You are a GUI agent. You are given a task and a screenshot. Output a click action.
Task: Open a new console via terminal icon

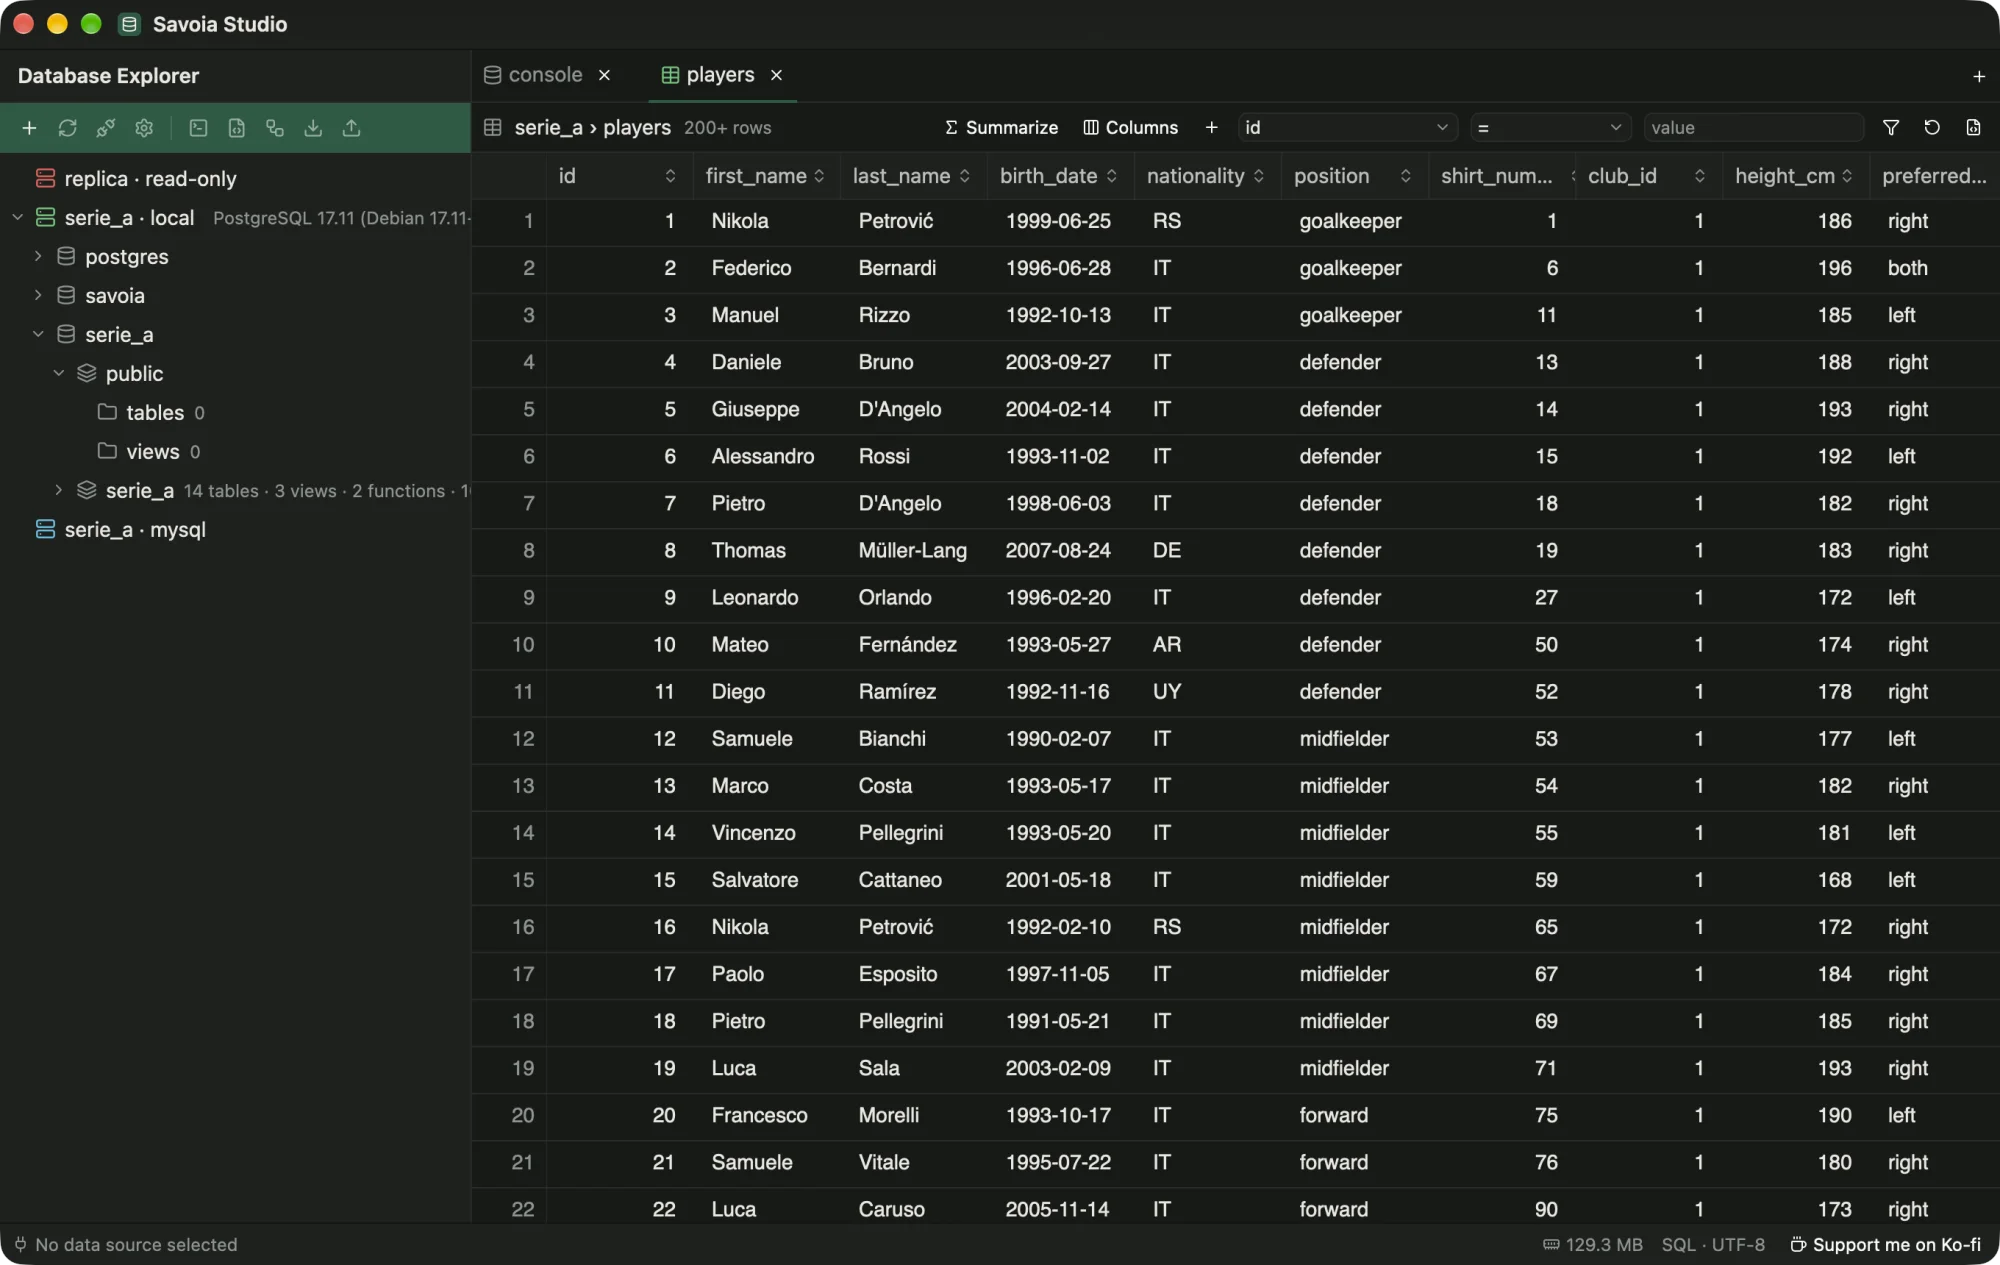(198, 128)
